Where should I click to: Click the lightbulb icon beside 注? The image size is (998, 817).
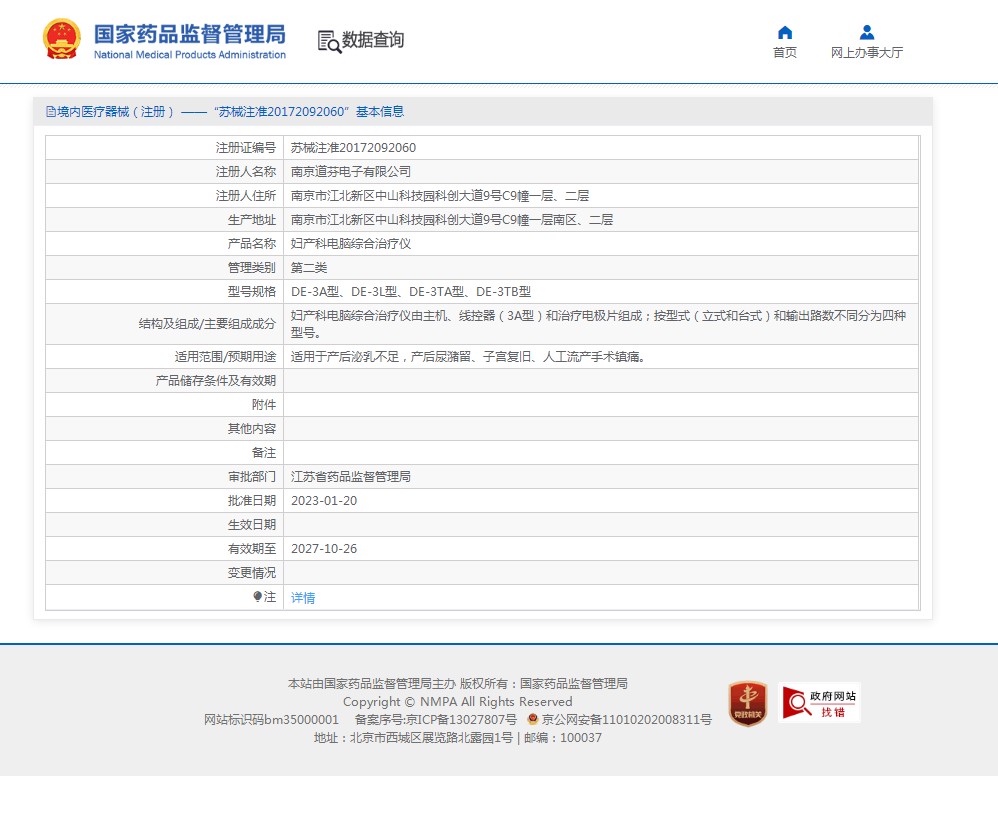pos(257,596)
